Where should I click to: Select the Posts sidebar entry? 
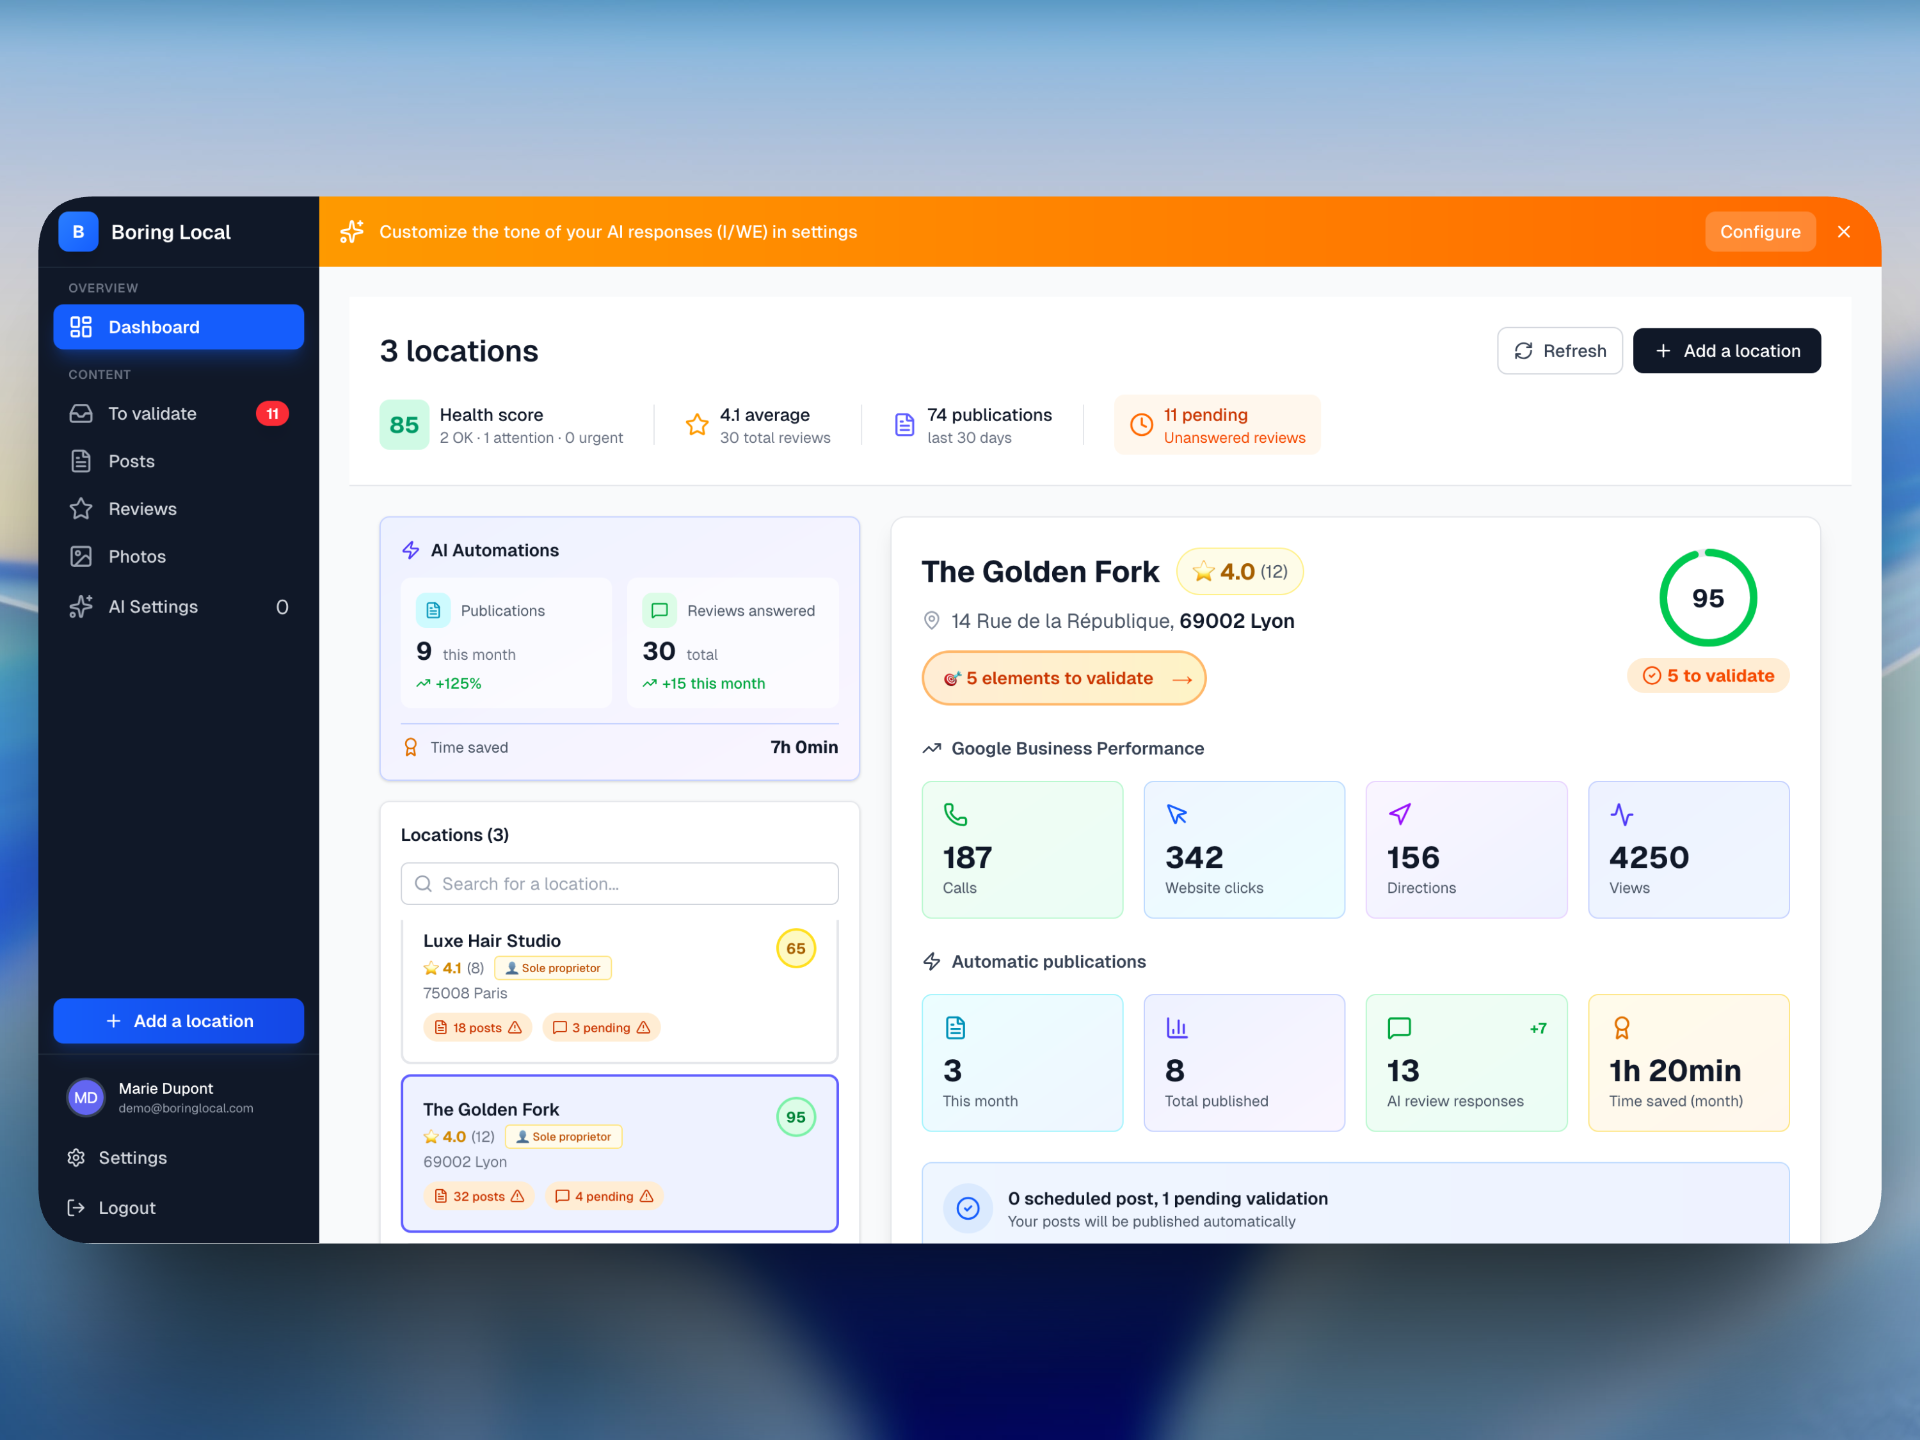(129, 461)
